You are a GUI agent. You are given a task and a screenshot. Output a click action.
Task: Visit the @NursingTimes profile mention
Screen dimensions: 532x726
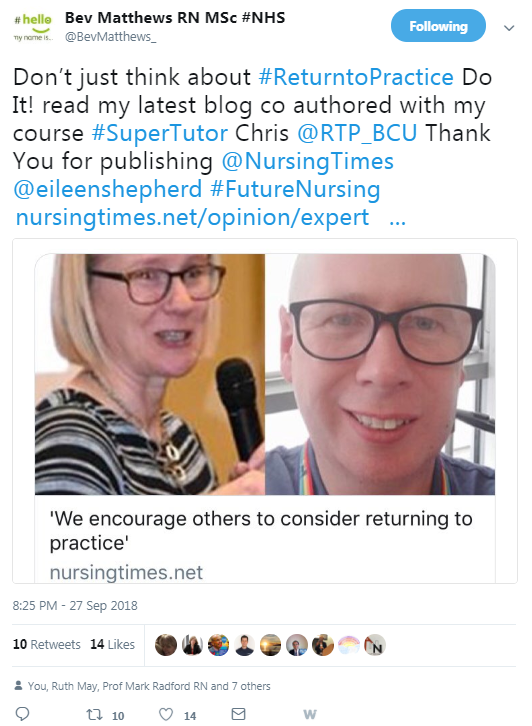pos(307,161)
